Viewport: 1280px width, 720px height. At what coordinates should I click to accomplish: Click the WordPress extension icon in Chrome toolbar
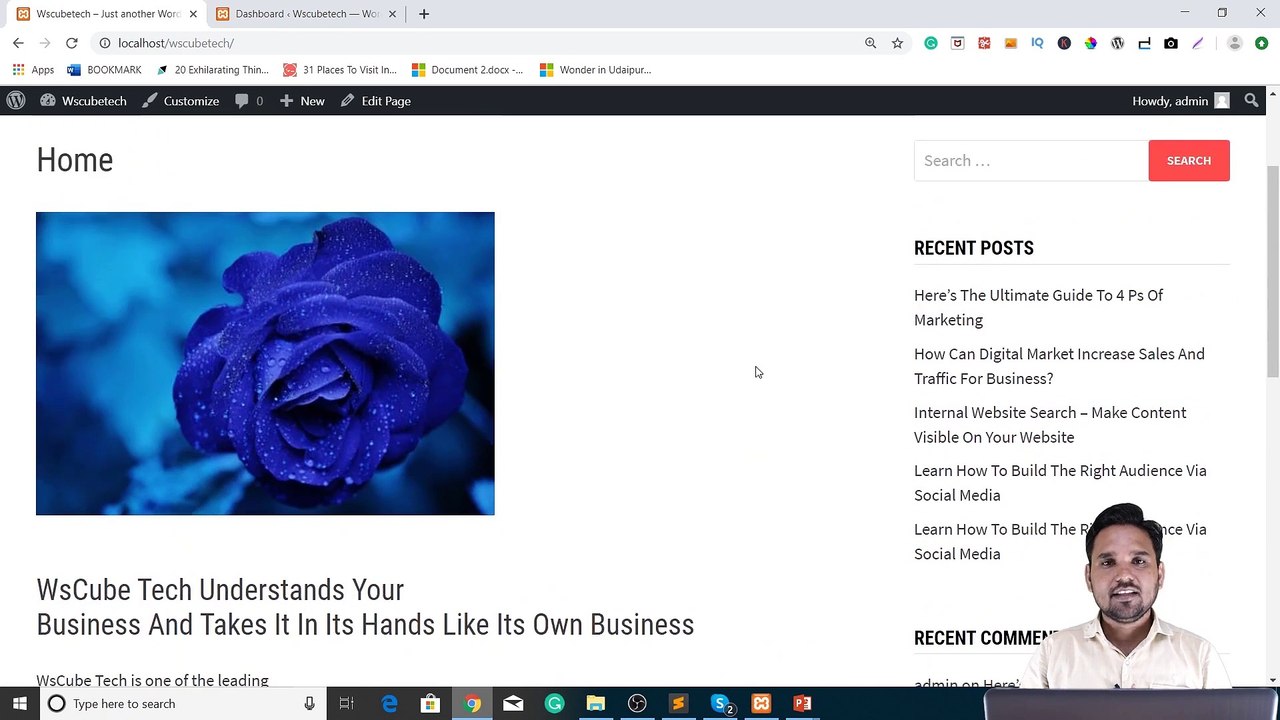1117,43
